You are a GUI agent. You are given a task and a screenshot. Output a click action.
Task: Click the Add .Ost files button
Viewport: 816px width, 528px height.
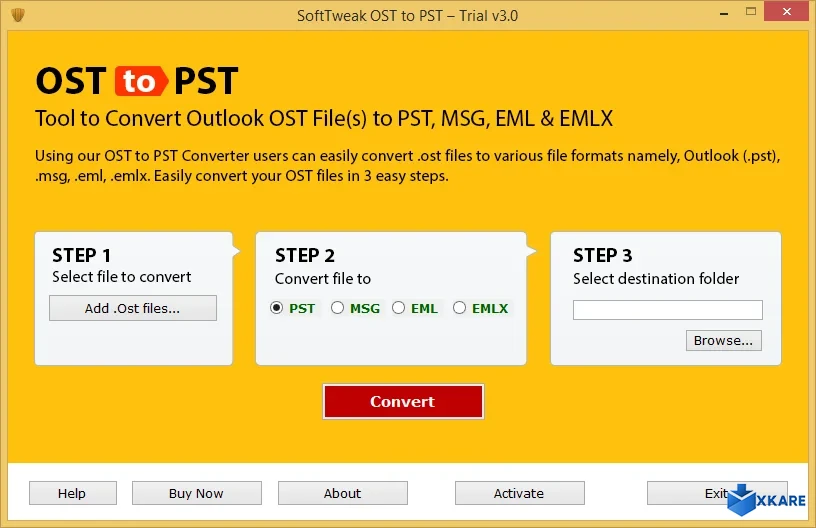pyautogui.click(x=133, y=308)
